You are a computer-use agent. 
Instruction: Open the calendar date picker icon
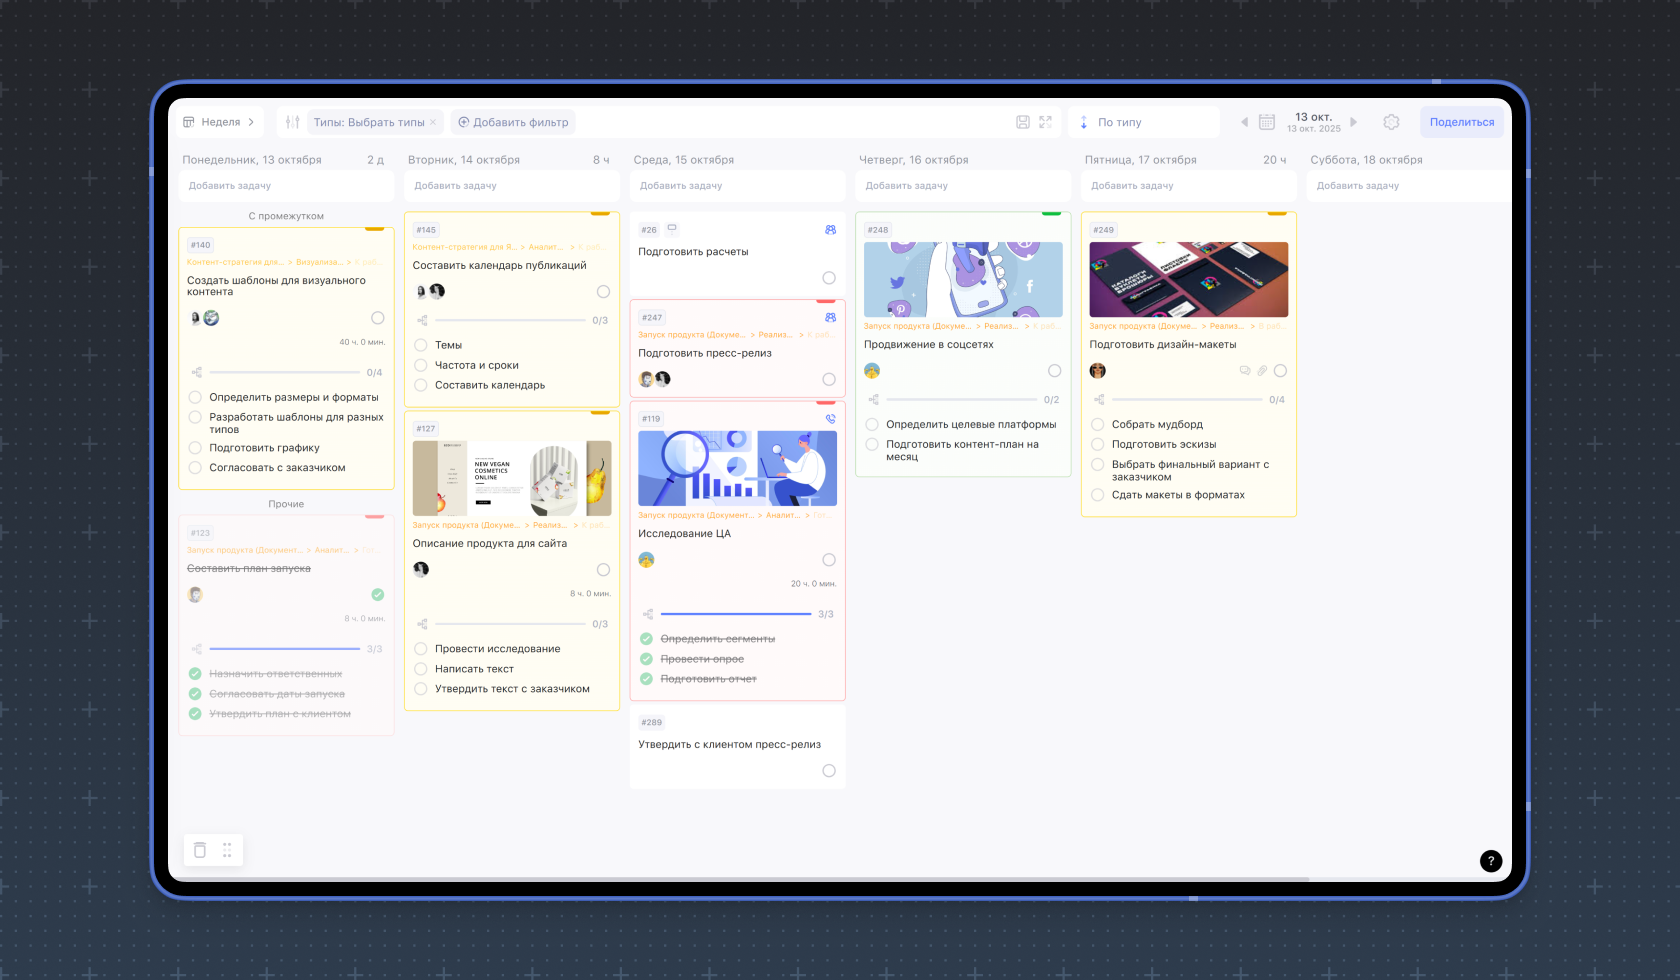(x=1266, y=122)
